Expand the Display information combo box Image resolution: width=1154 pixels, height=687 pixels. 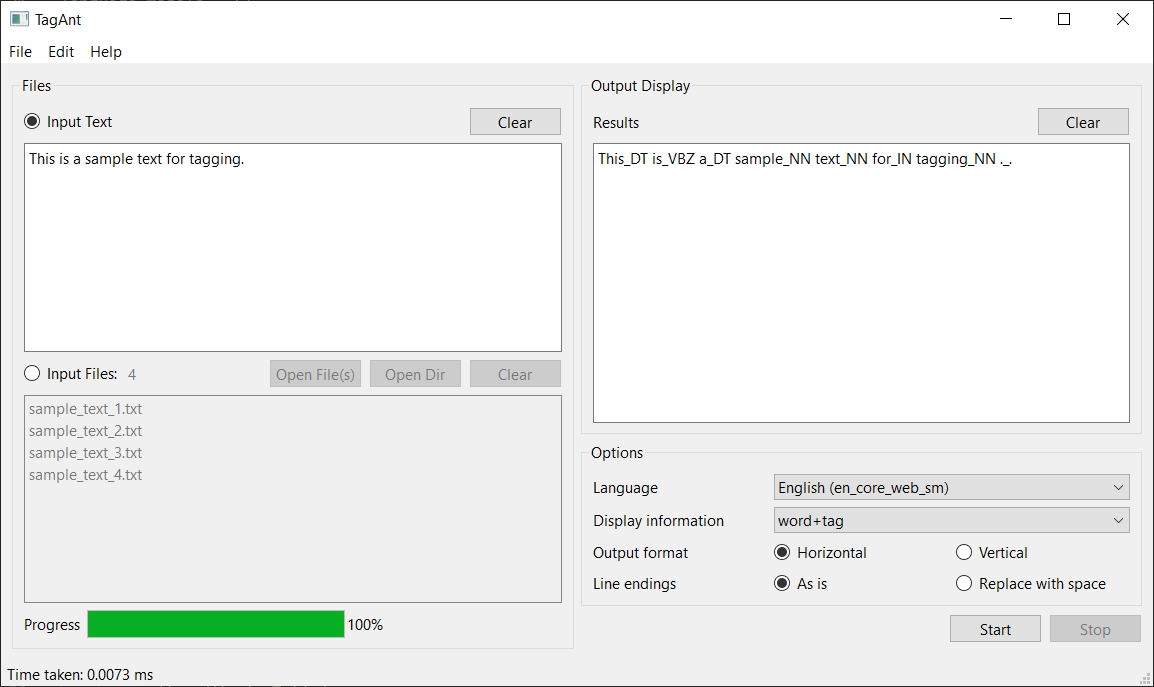point(951,521)
